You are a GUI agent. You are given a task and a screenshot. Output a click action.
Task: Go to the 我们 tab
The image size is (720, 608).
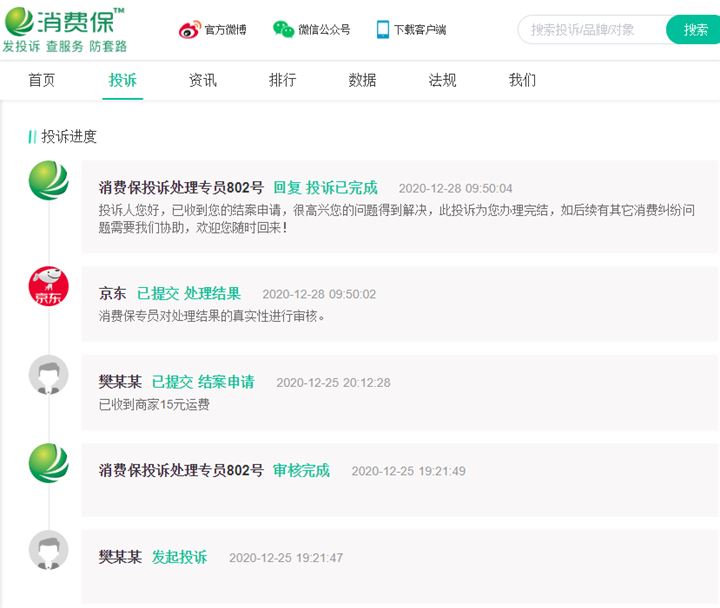[x=522, y=80]
